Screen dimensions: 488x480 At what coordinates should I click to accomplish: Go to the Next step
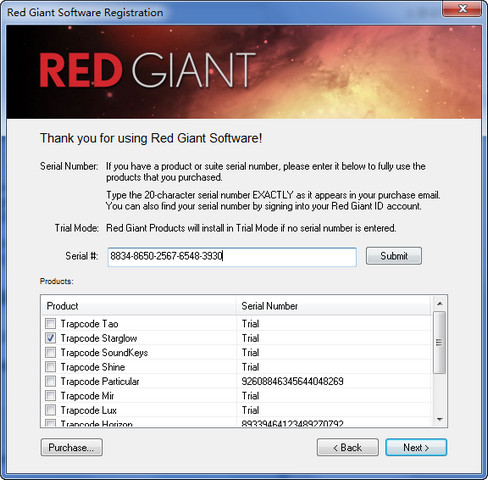click(416, 447)
